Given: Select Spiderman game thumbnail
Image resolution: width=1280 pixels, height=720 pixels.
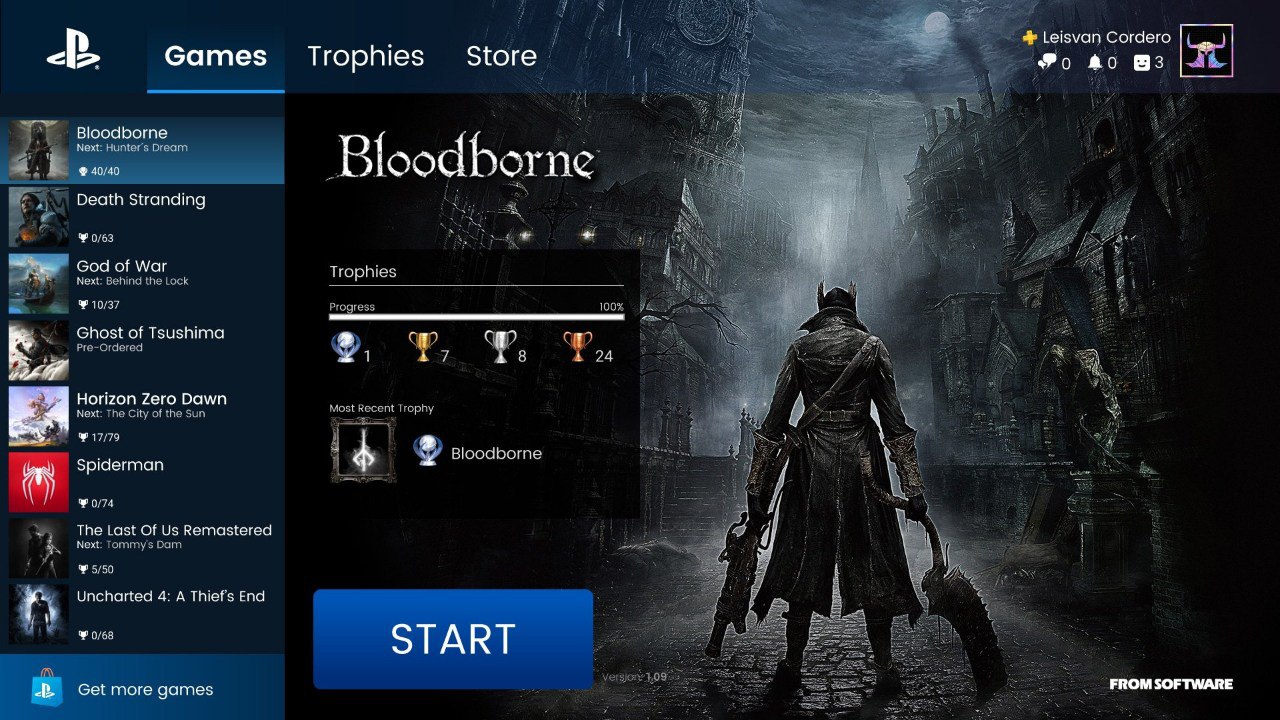Looking at the screenshot, I should (x=39, y=482).
